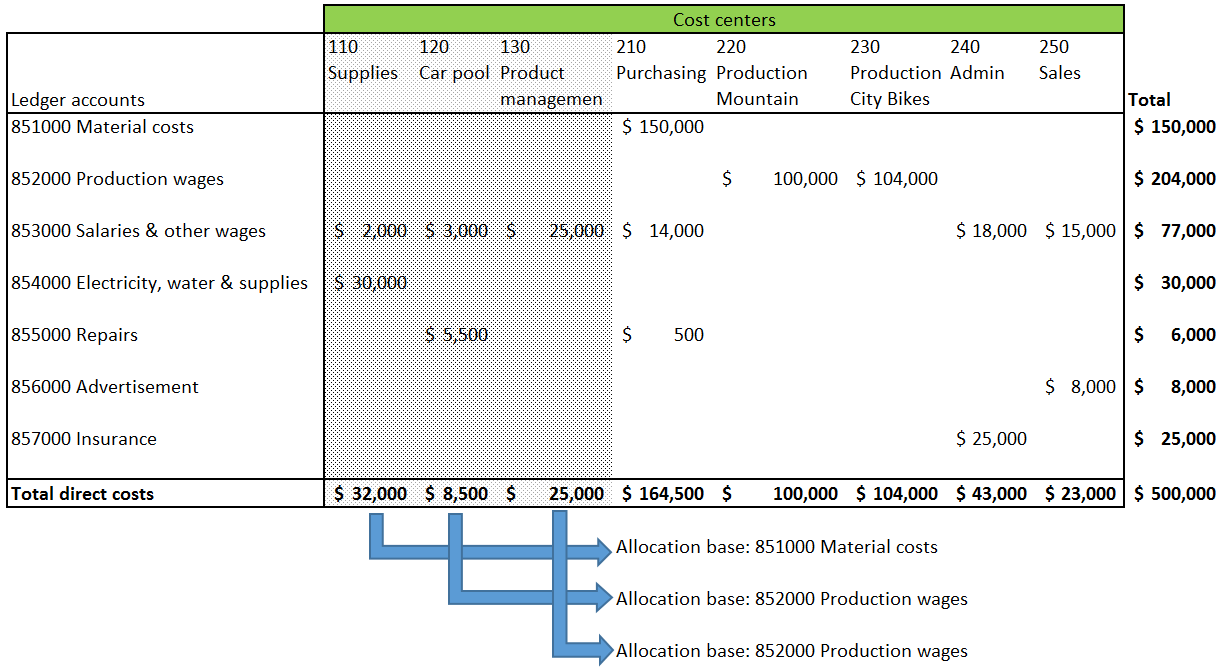Click the Ledger accounts label
Screen dimensions: 1222x671
[78, 99]
